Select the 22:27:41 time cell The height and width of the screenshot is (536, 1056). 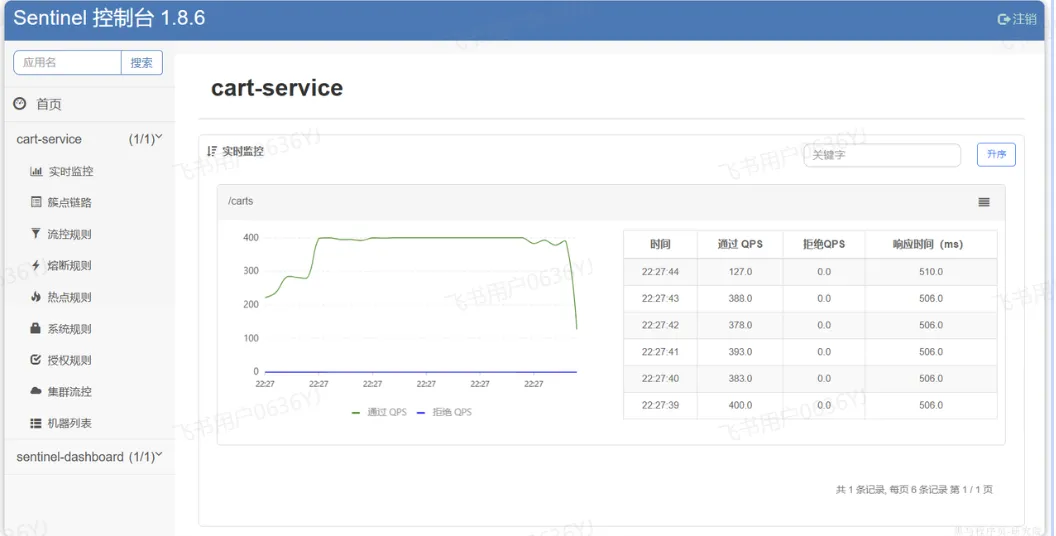coord(660,352)
